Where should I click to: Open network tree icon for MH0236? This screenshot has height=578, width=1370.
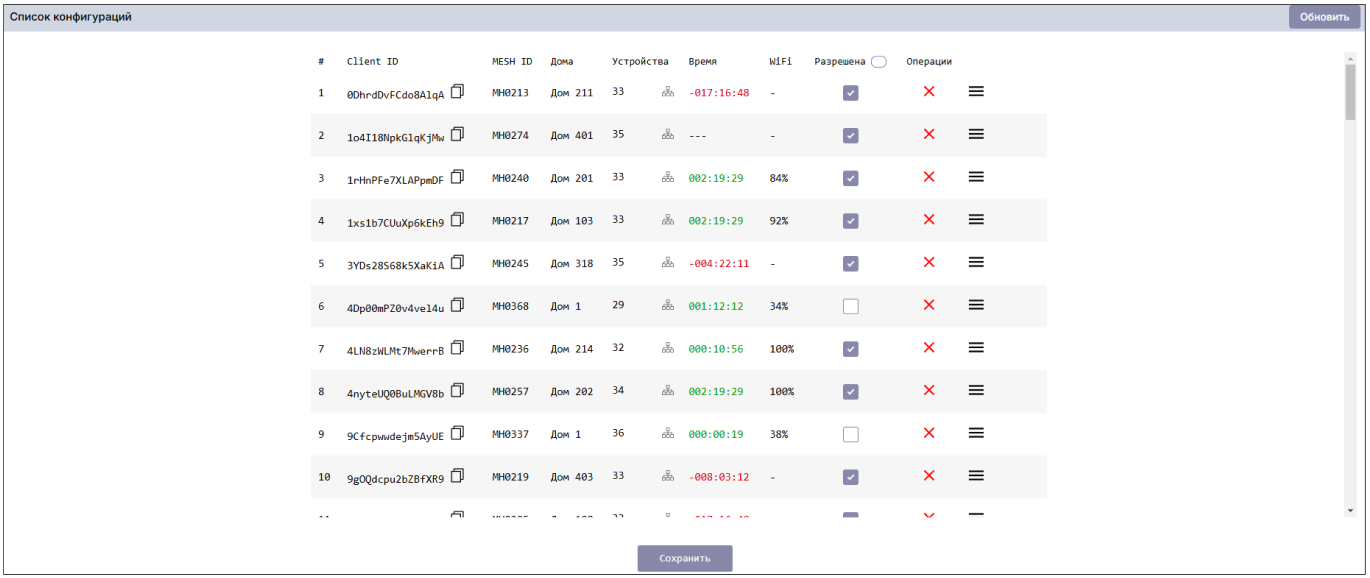click(668, 348)
